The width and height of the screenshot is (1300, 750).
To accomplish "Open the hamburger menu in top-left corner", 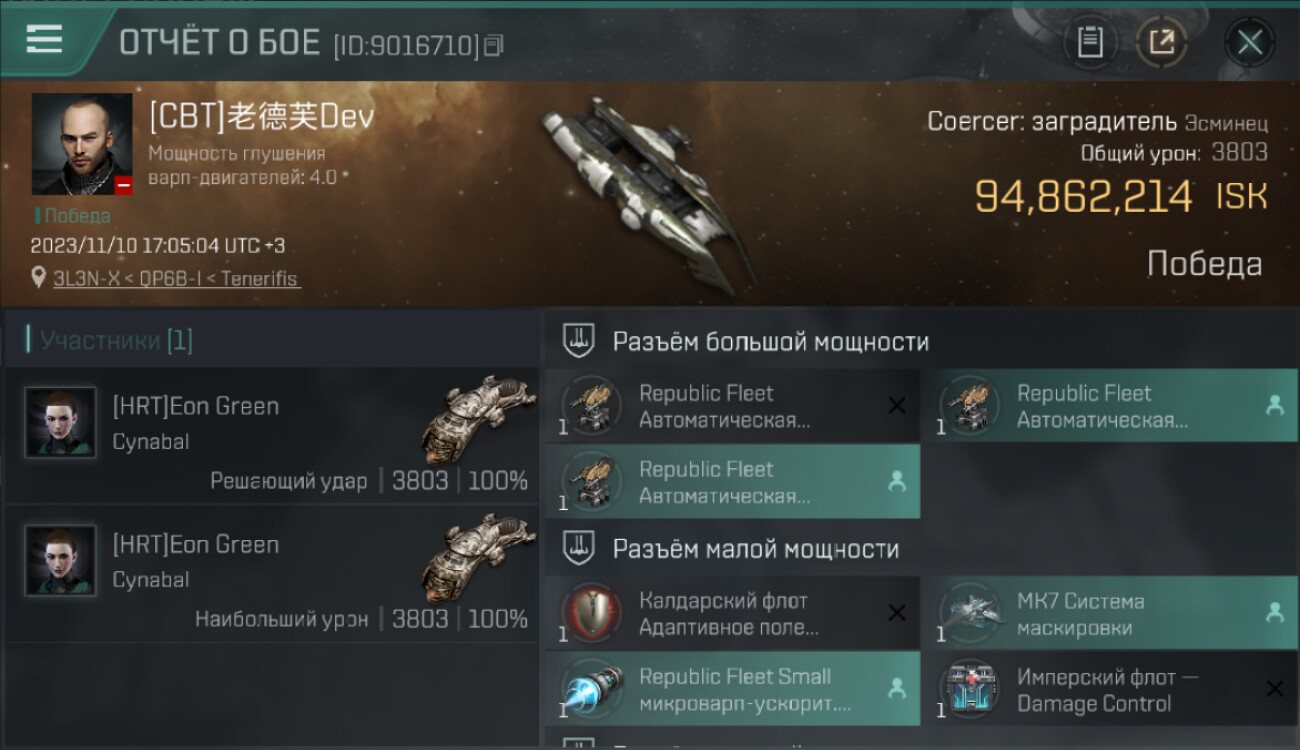I will click(44, 39).
